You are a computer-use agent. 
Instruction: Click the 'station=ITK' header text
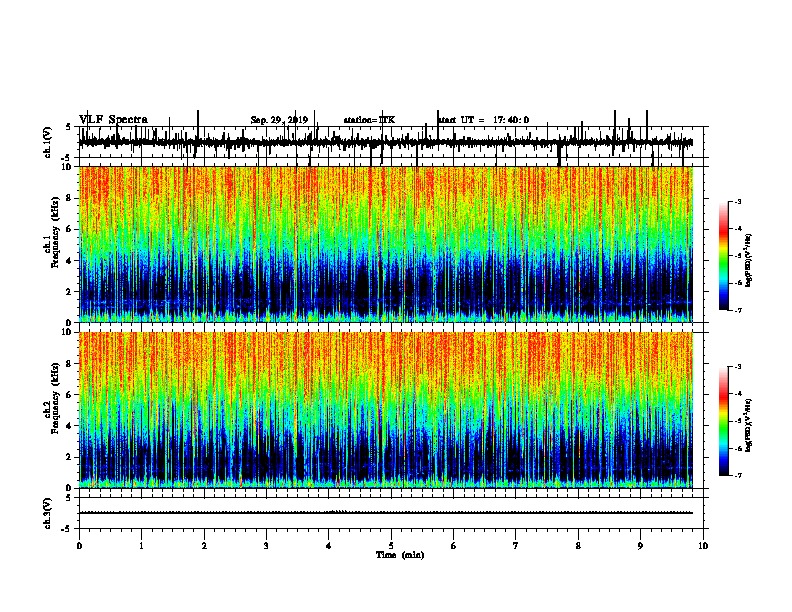click(369, 120)
